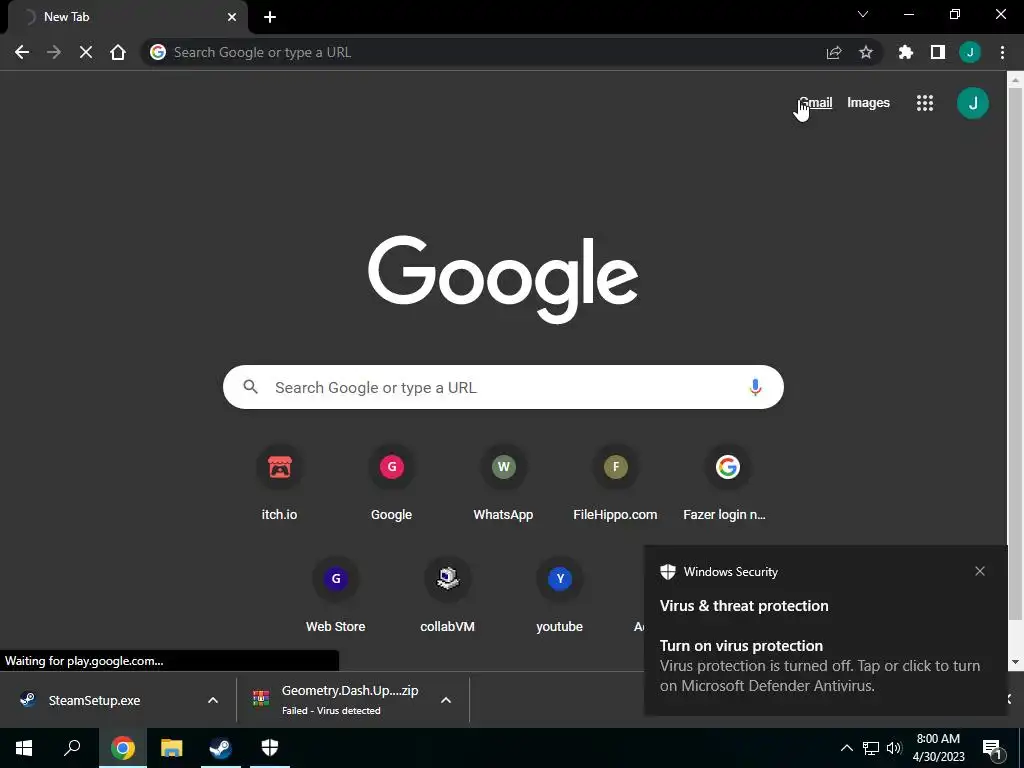Click the Google search box on page

pyautogui.click(x=503, y=387)
